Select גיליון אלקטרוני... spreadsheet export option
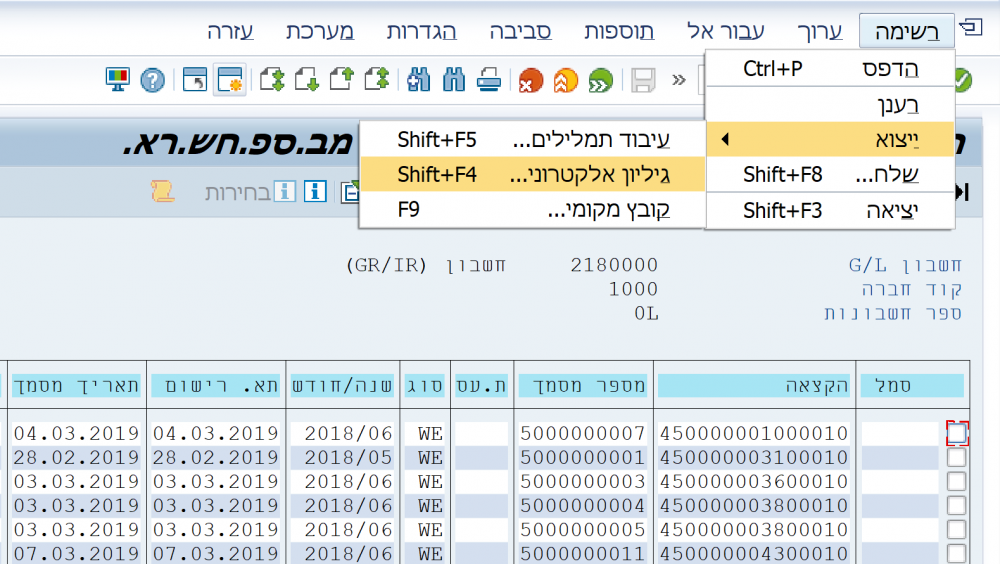The height and width of the screenshot is (564, 1000). (533, 174)
